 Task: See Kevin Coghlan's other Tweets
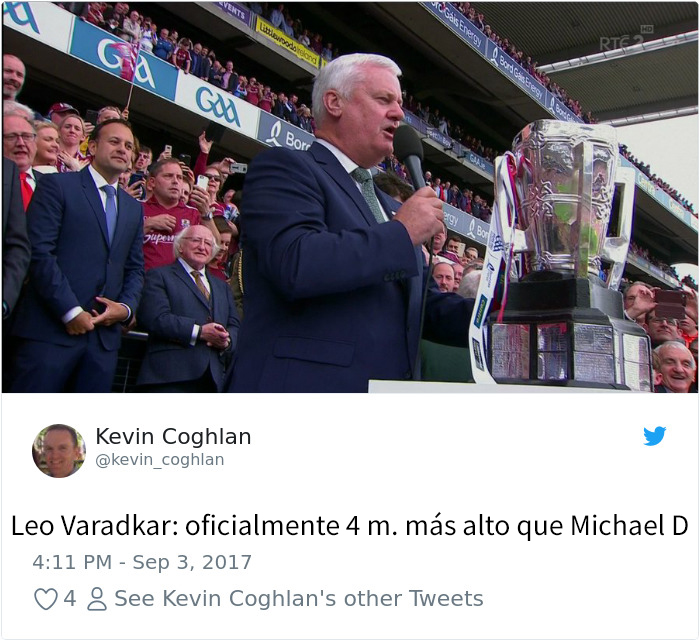pos(299,599)
